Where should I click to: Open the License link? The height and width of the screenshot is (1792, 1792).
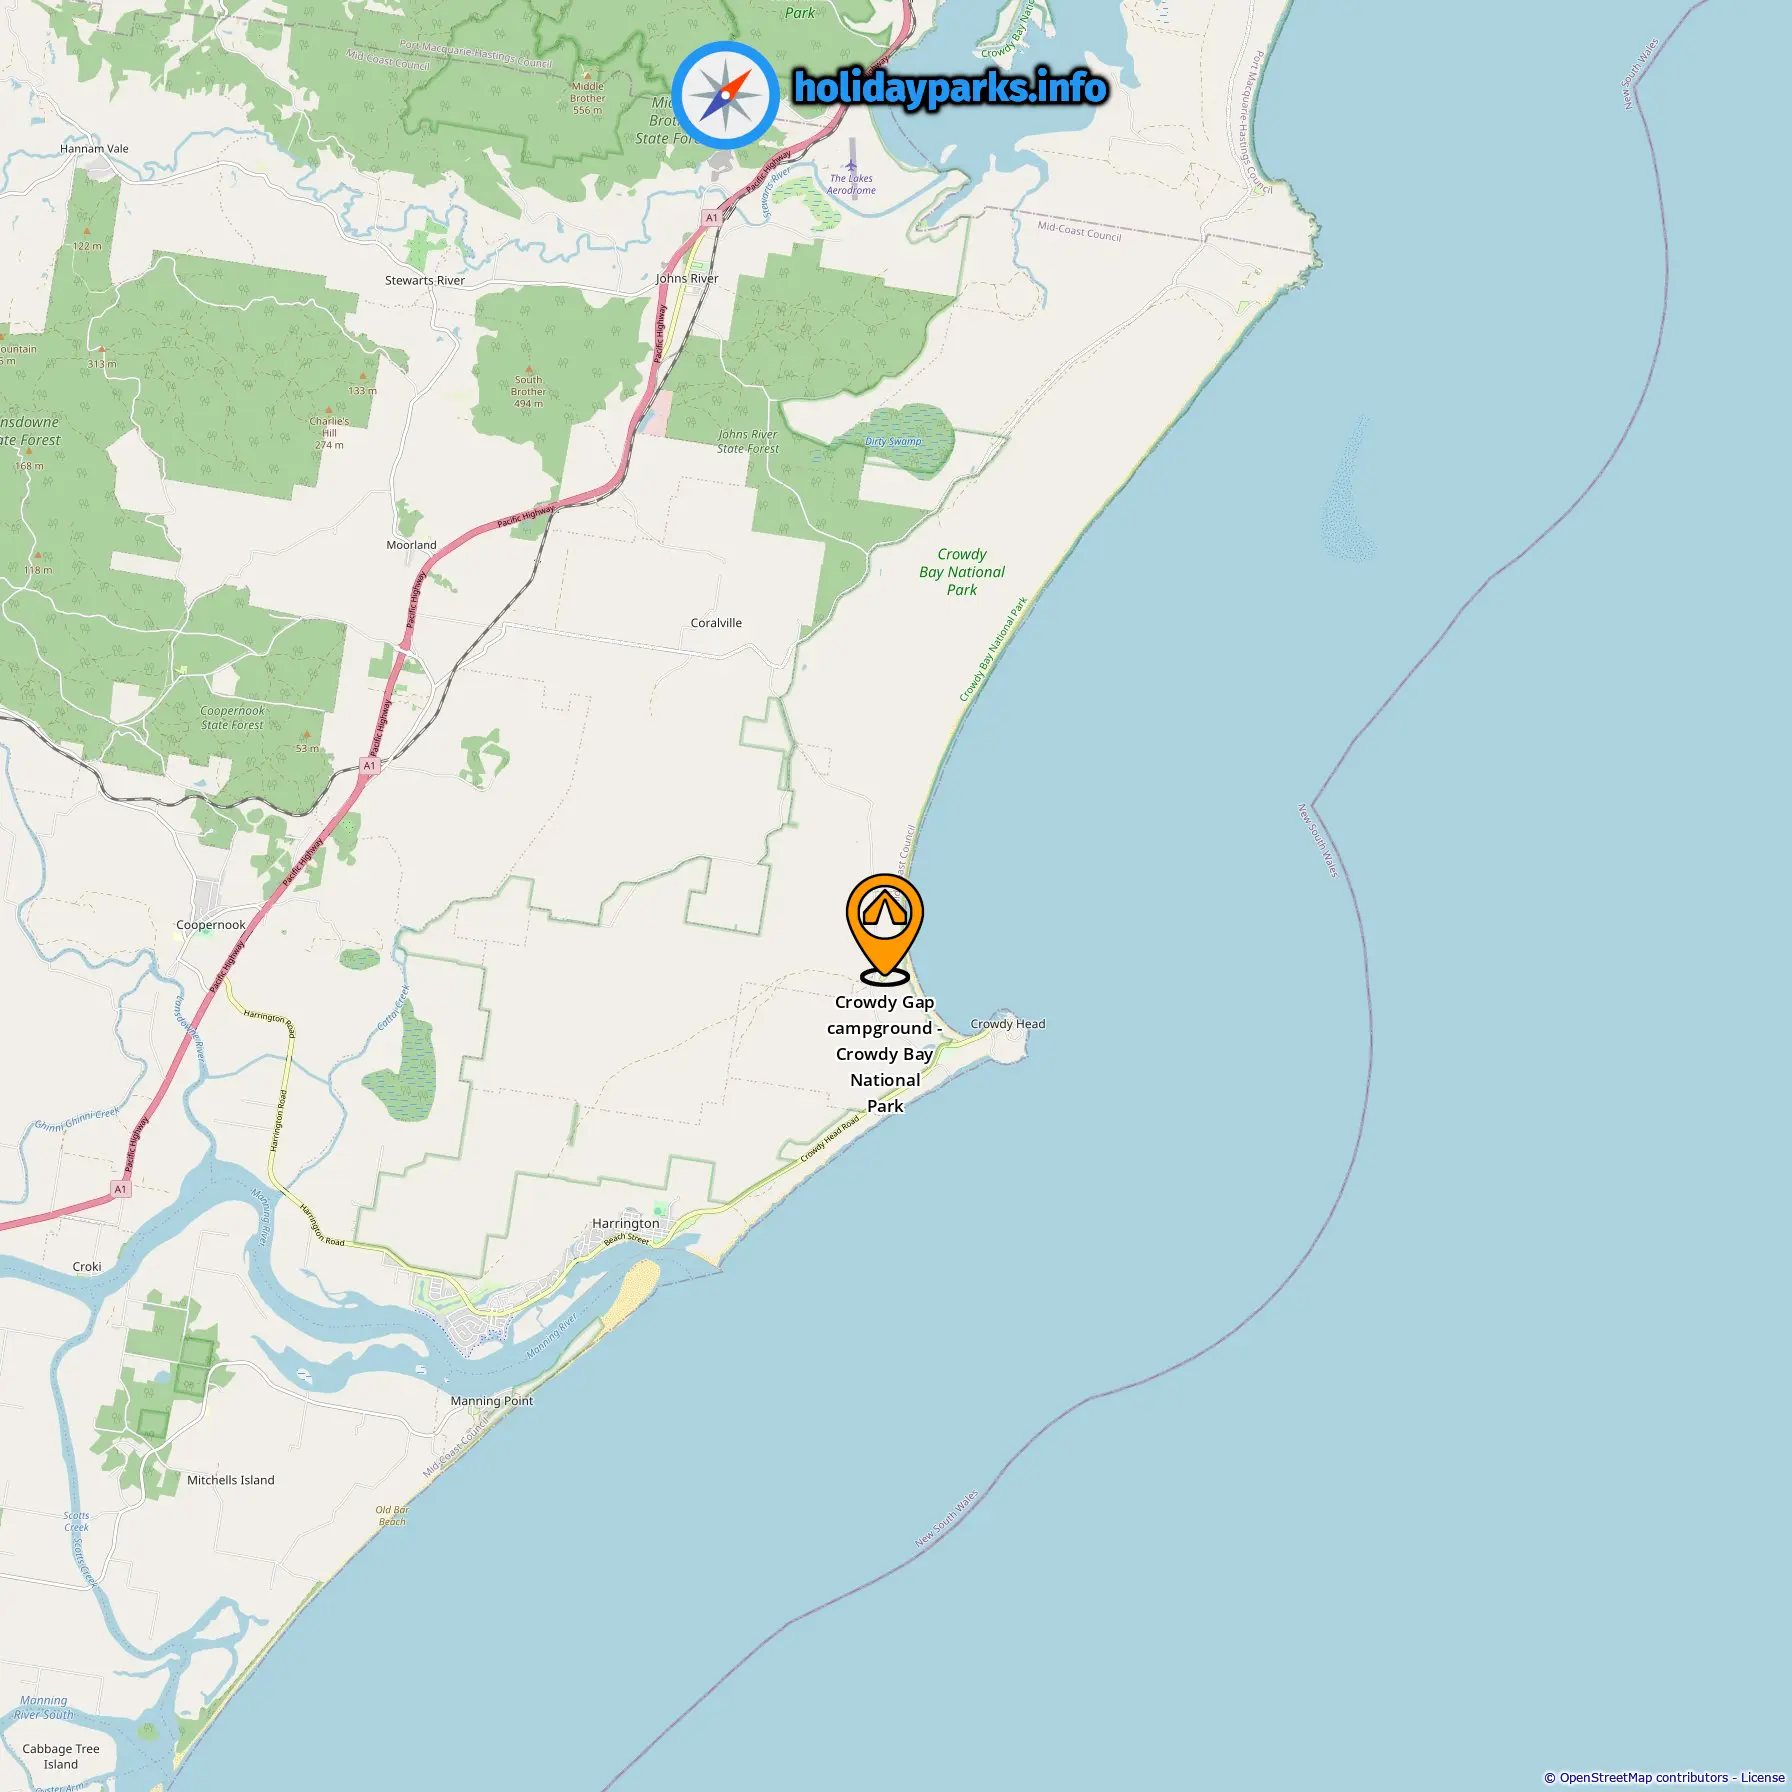tap(1762, 1777)
